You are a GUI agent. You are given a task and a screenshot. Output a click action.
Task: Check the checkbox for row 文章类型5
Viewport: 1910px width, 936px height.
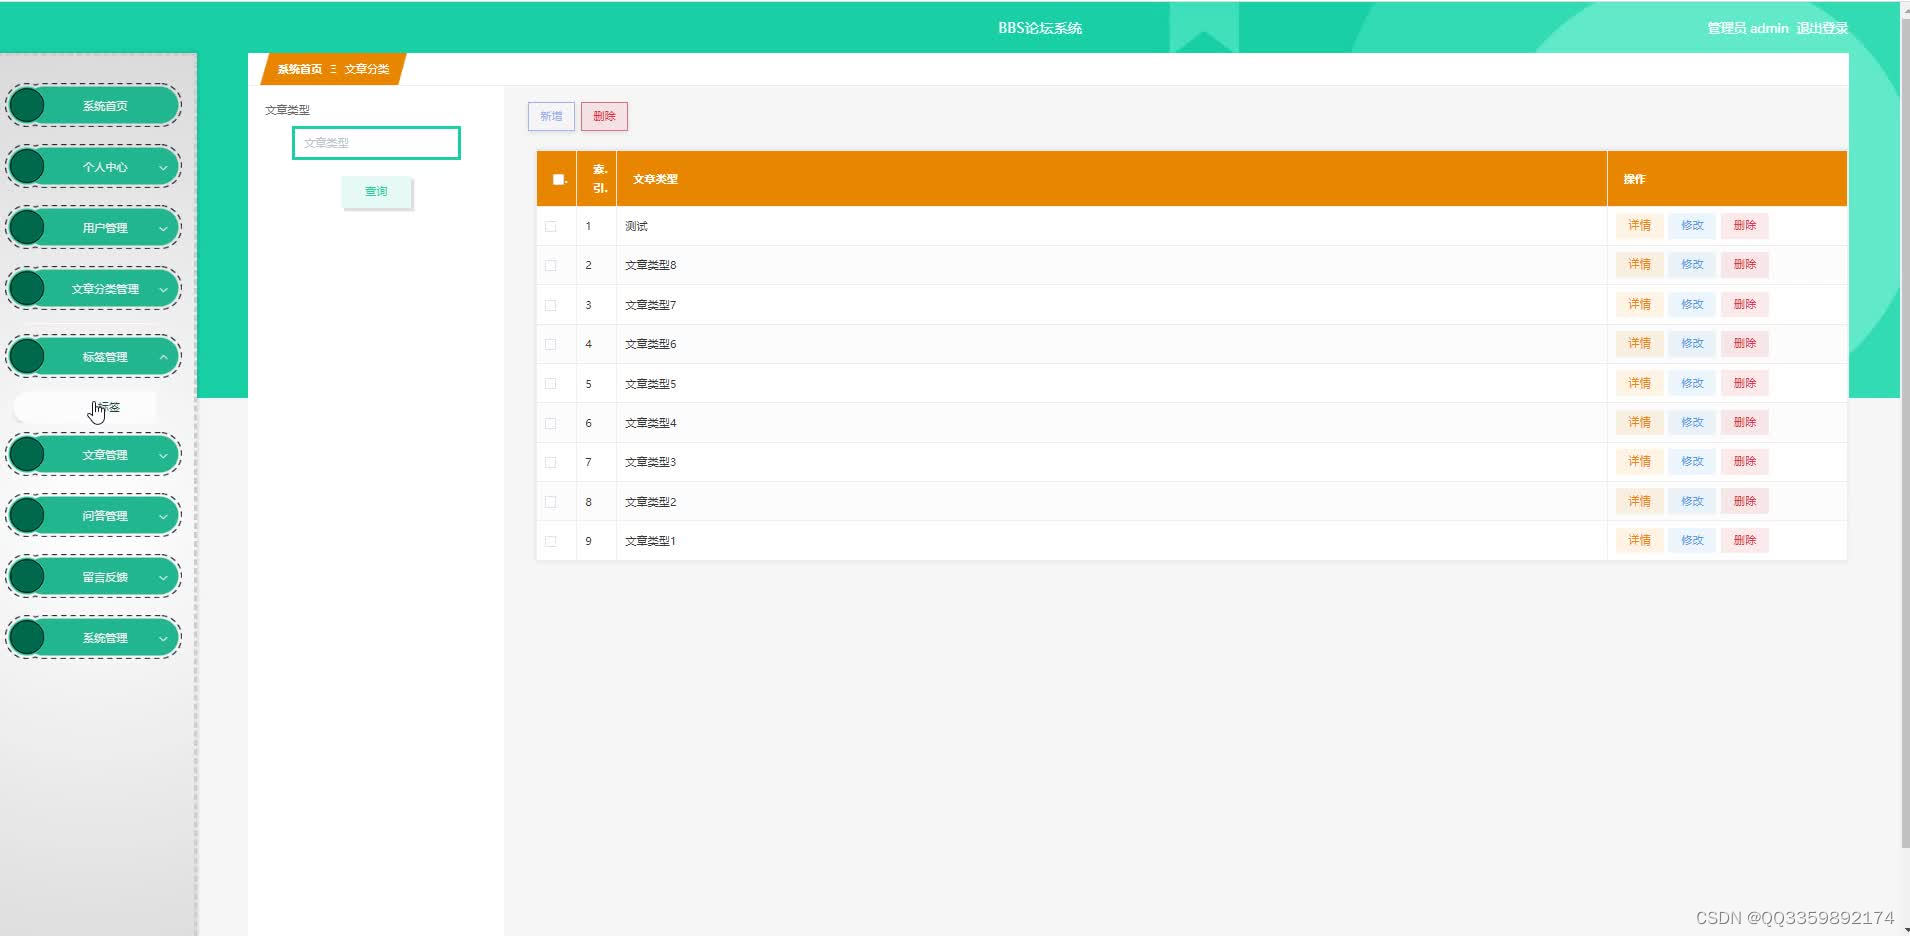click(551, 384)
